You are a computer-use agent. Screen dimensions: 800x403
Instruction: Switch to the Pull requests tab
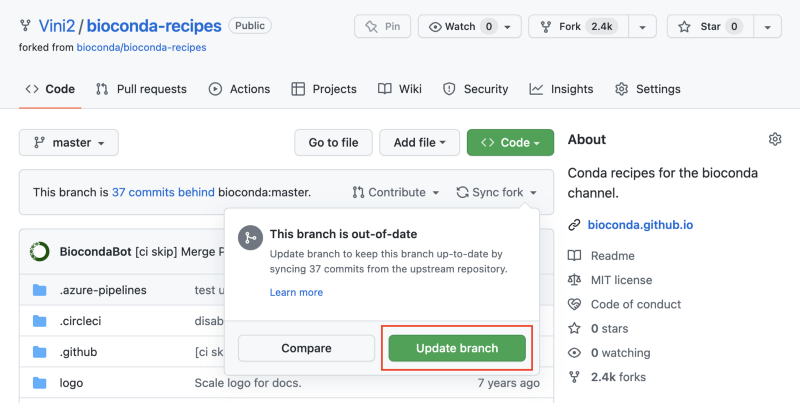coord(141,89)
